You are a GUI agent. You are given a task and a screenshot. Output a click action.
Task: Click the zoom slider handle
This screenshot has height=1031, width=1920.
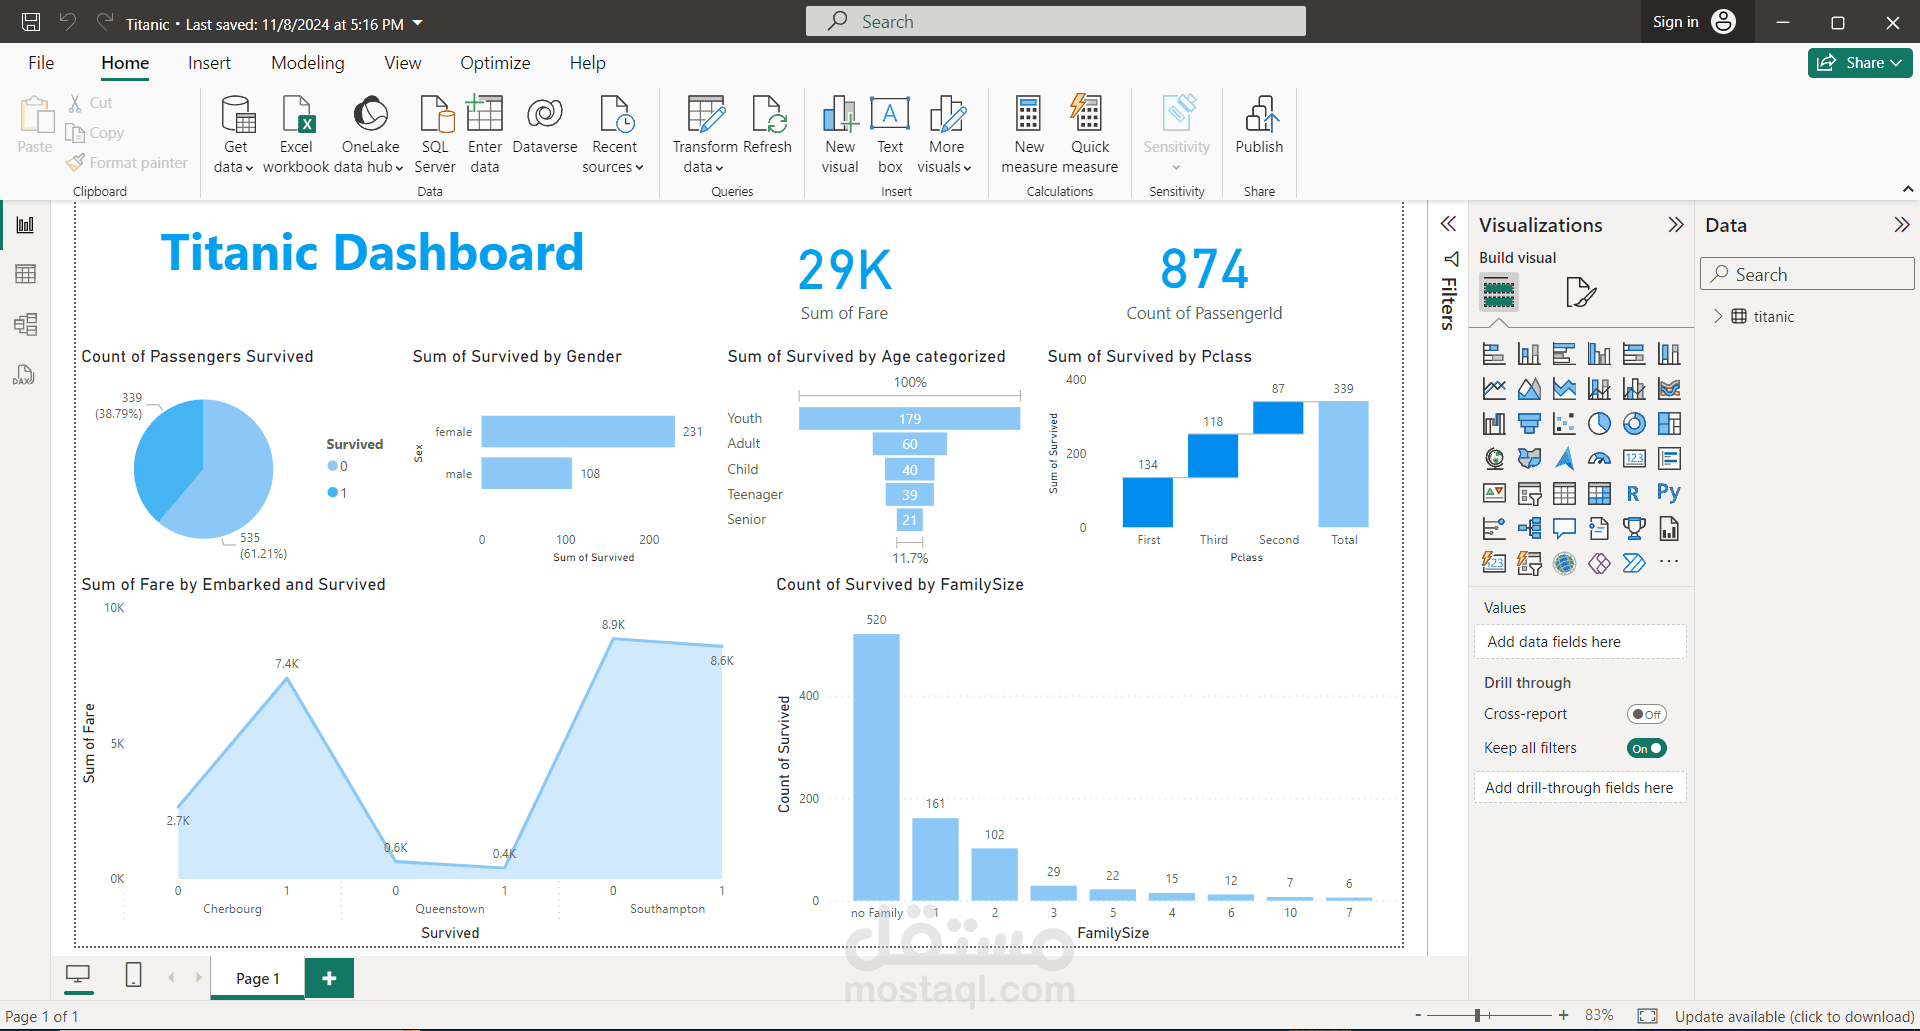[x=1477, y=1015]
